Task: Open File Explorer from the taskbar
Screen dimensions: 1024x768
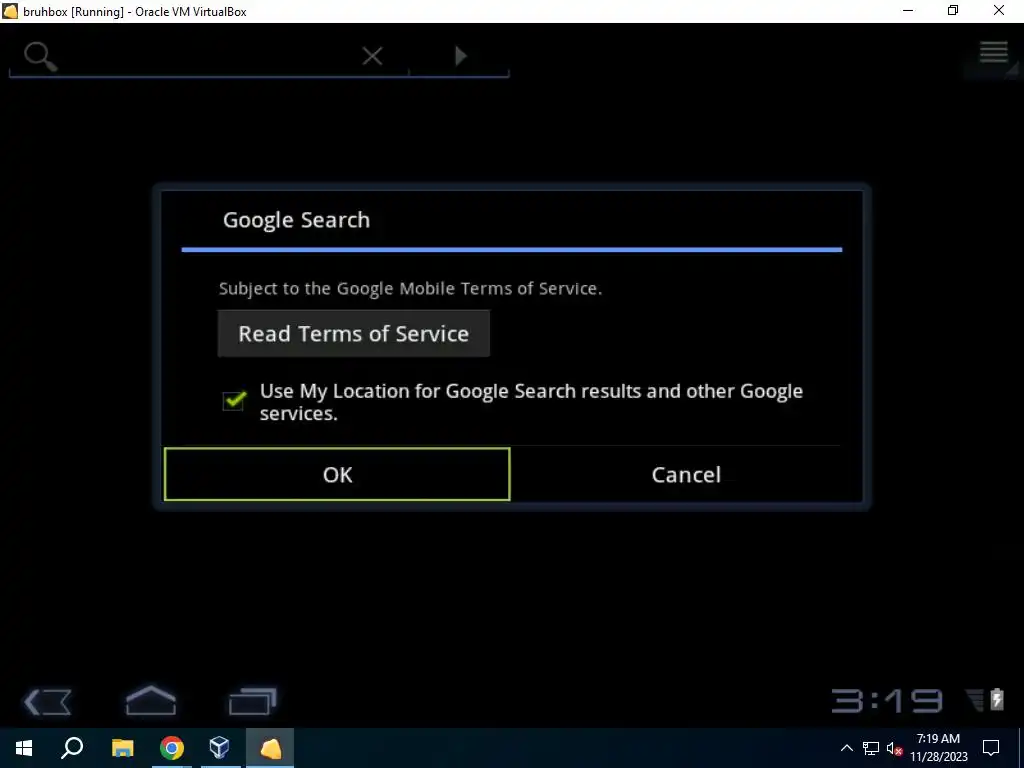Action: [x=122, y=748]
